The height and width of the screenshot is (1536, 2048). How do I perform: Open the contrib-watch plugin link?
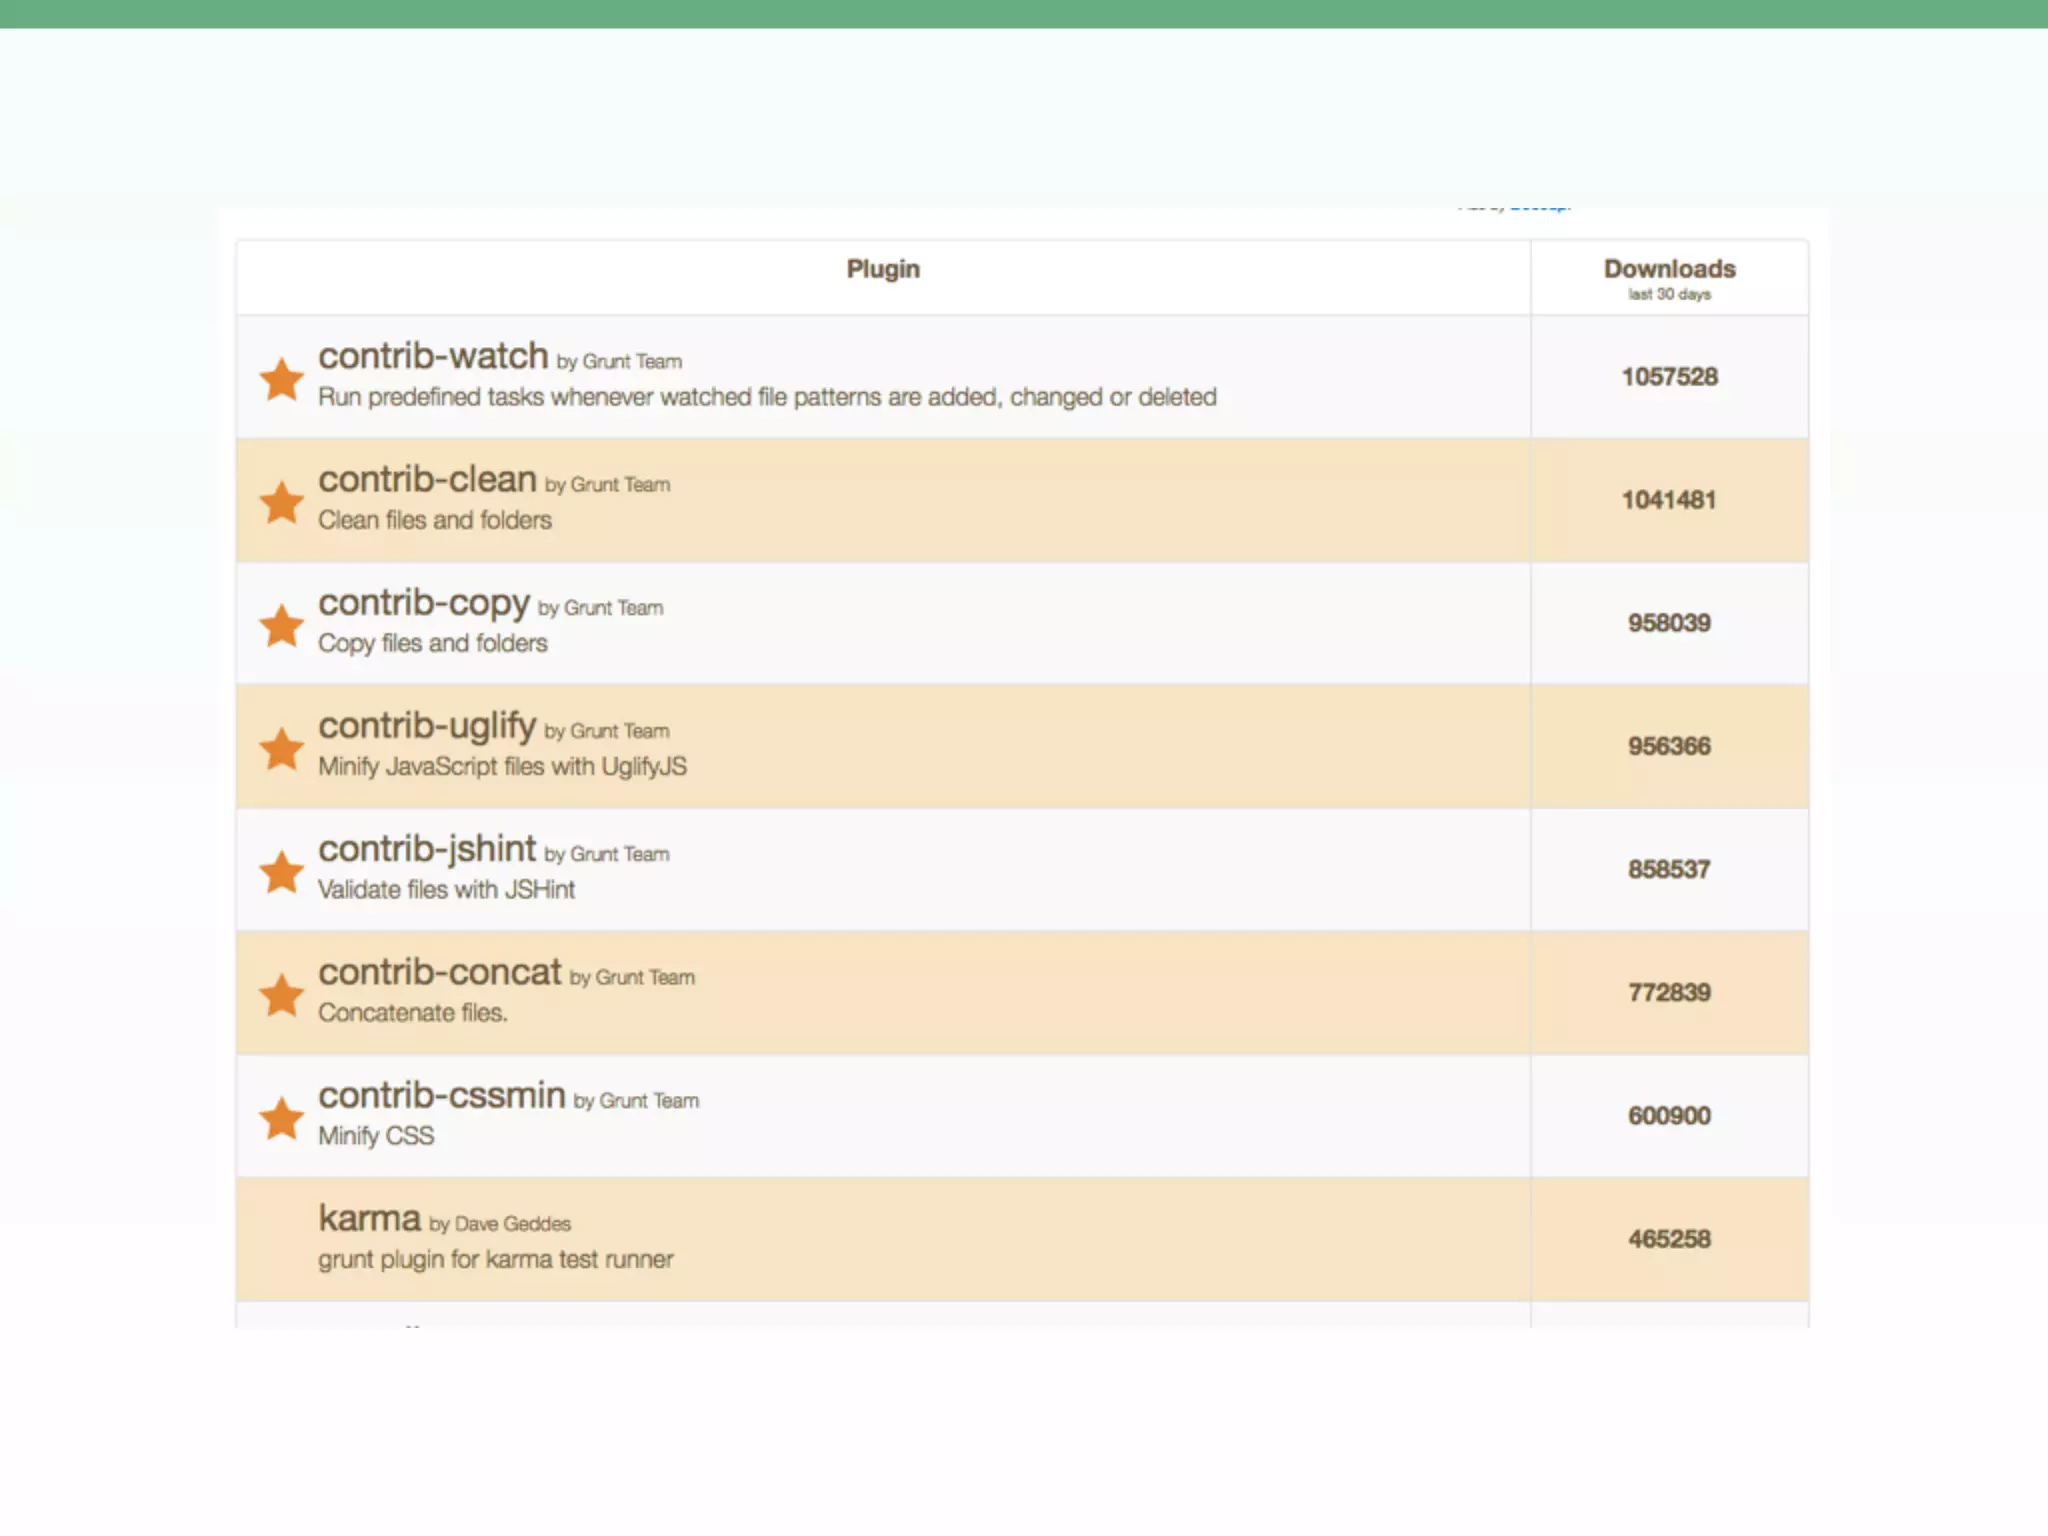433,356
